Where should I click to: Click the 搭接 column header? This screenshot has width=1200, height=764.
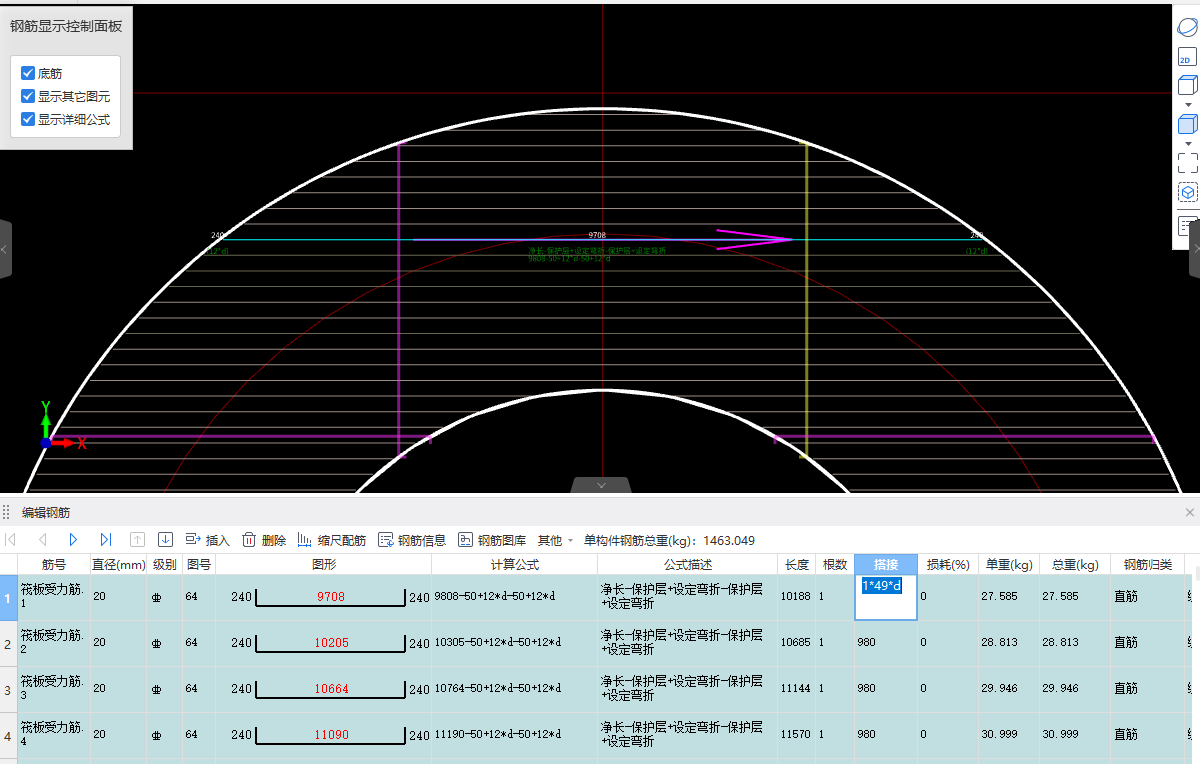(885, 565)
